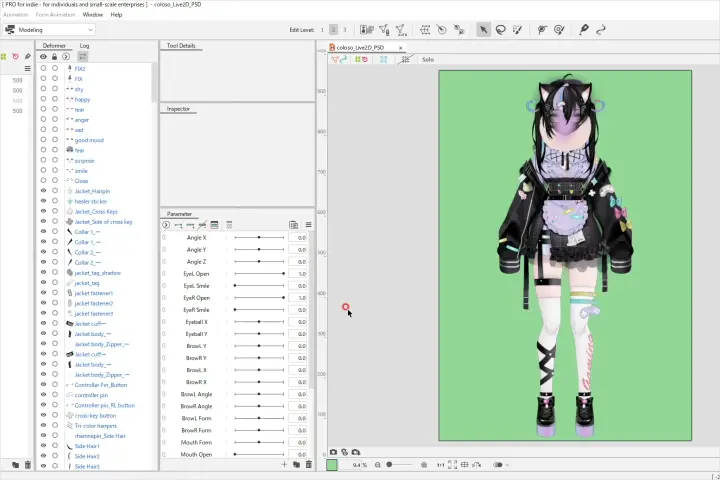Screen dimensions: 720x480
Task: Toggle lock circle for Jacket_Cross Keys
Action: click(x=55, y=211)
